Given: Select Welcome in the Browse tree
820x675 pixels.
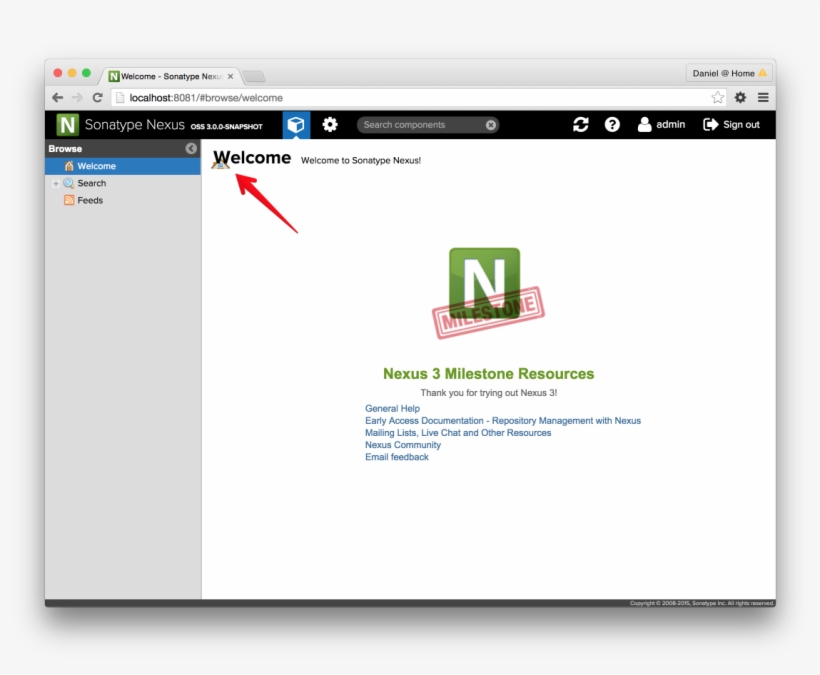Looking at the screenshot, I should 96,166.
